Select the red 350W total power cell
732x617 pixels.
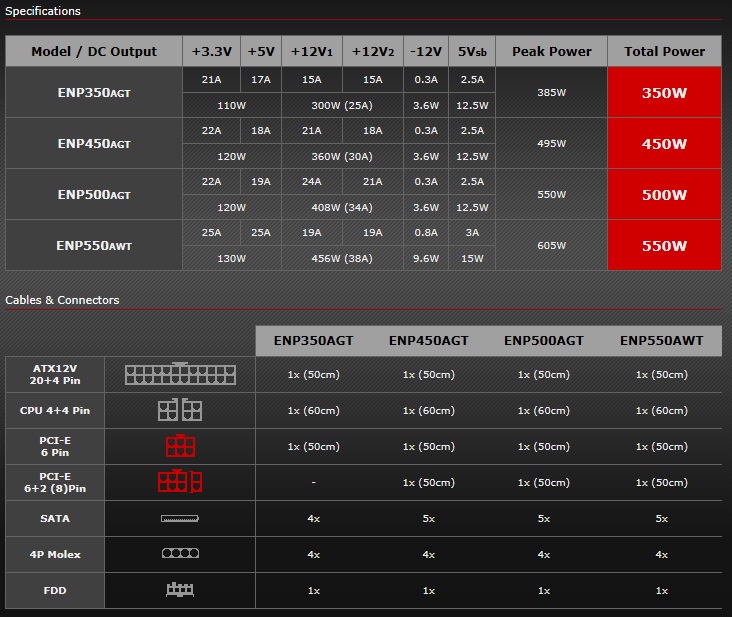point(664,92)
